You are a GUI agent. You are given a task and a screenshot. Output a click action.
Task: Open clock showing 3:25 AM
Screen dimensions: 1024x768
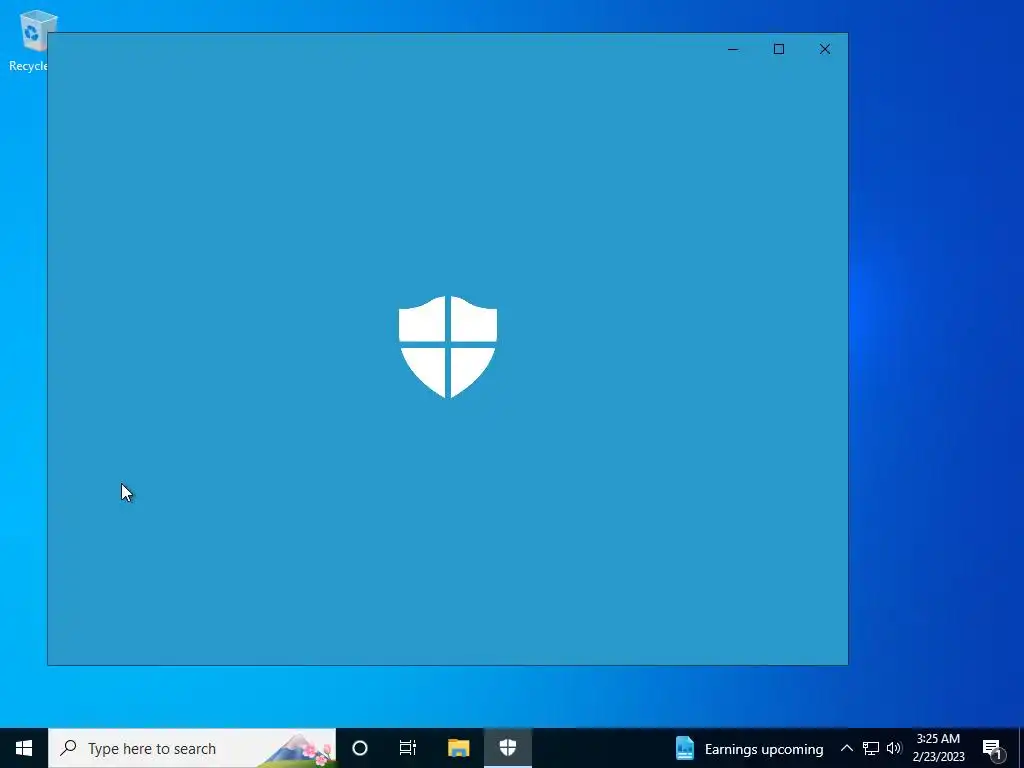tap(938, 748)
